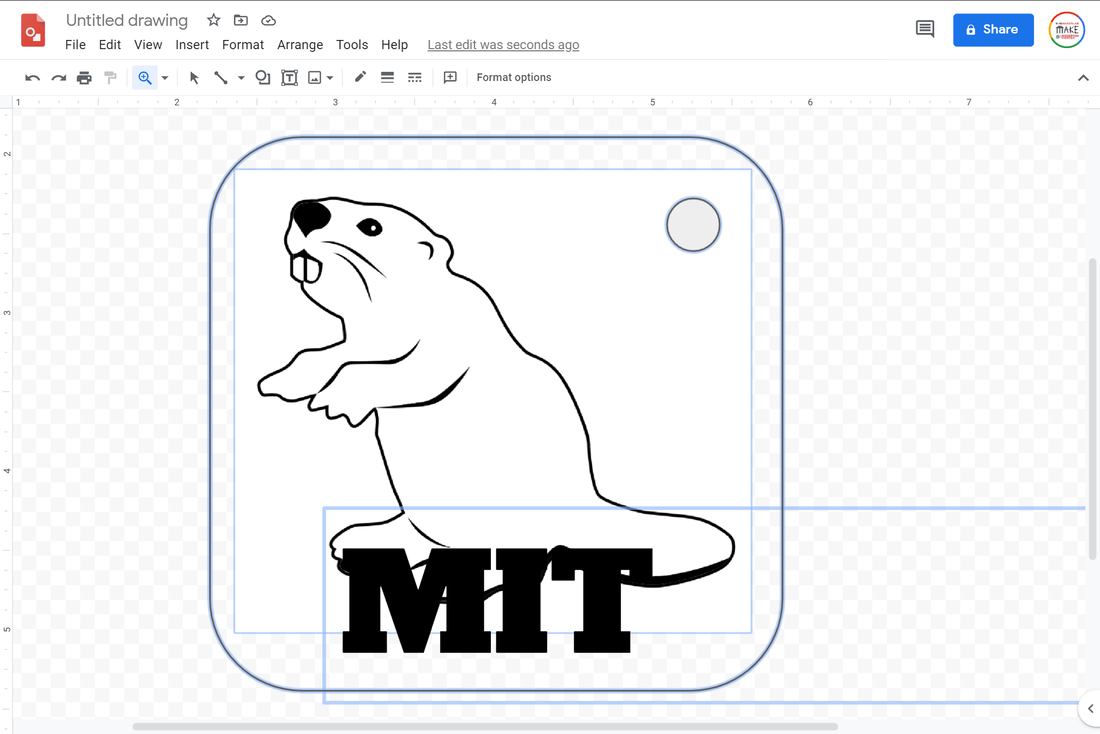Change the border color with pencil icon
The height and width of the screenshot is (734, 1100).
pyautogui.click(x=360, y=77)
